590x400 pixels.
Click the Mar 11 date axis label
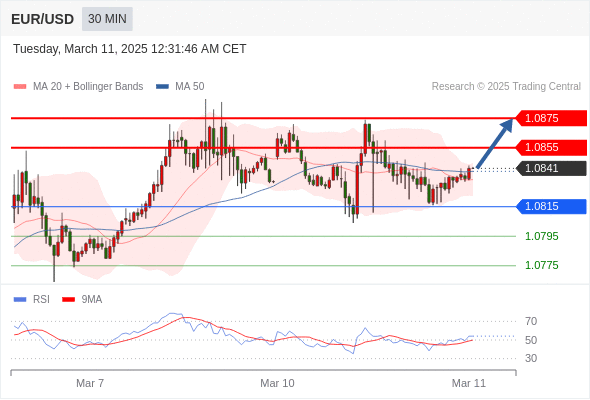[469, 383]
